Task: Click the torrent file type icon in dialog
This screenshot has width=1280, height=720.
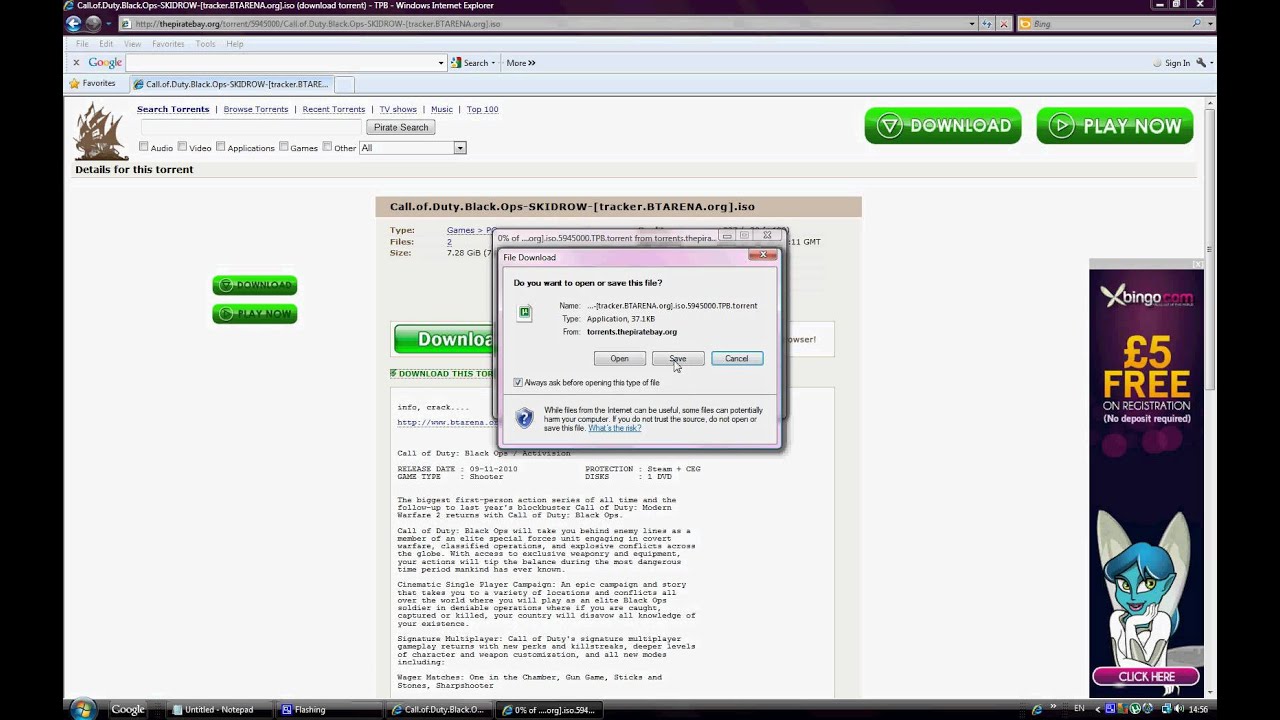Action: [x=525, y=313]
